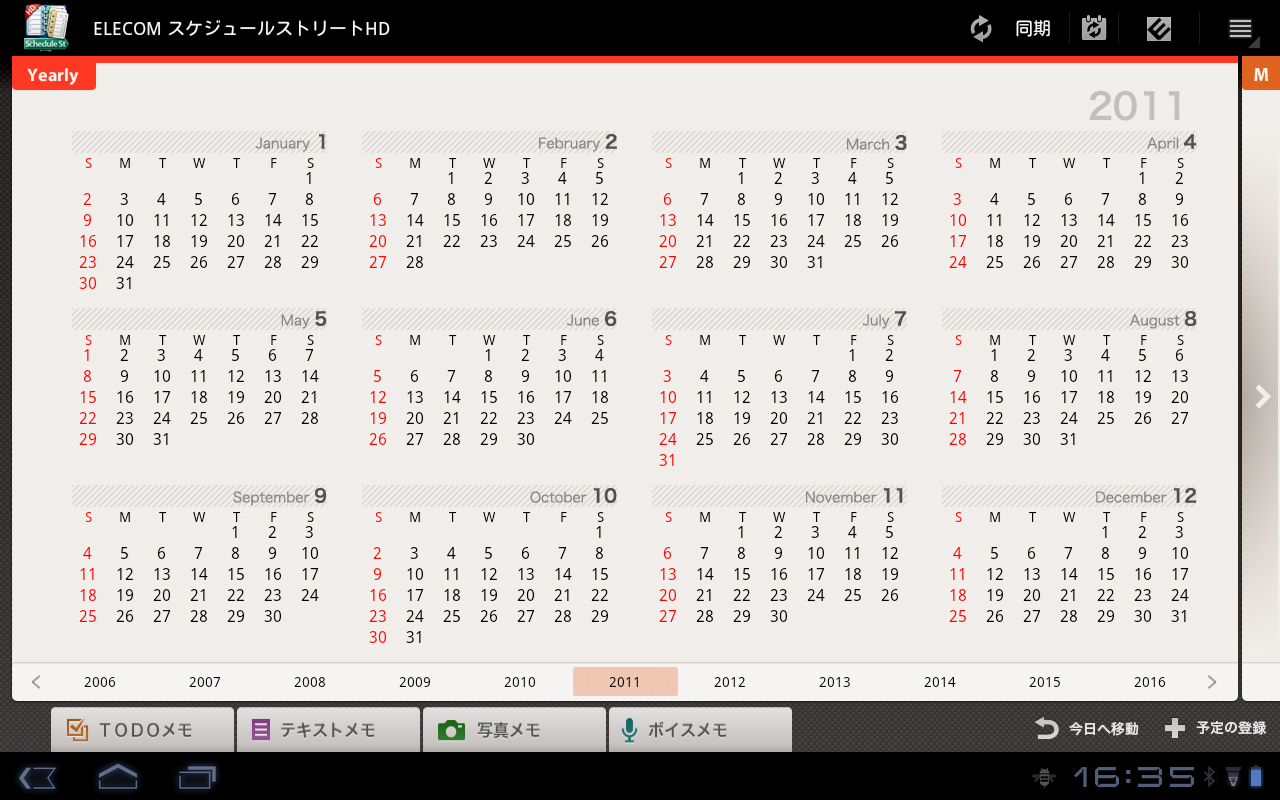Tap the TODOメモ checklist icon
This screenshot has height=800, width=1280.
(x=77, y=730)
